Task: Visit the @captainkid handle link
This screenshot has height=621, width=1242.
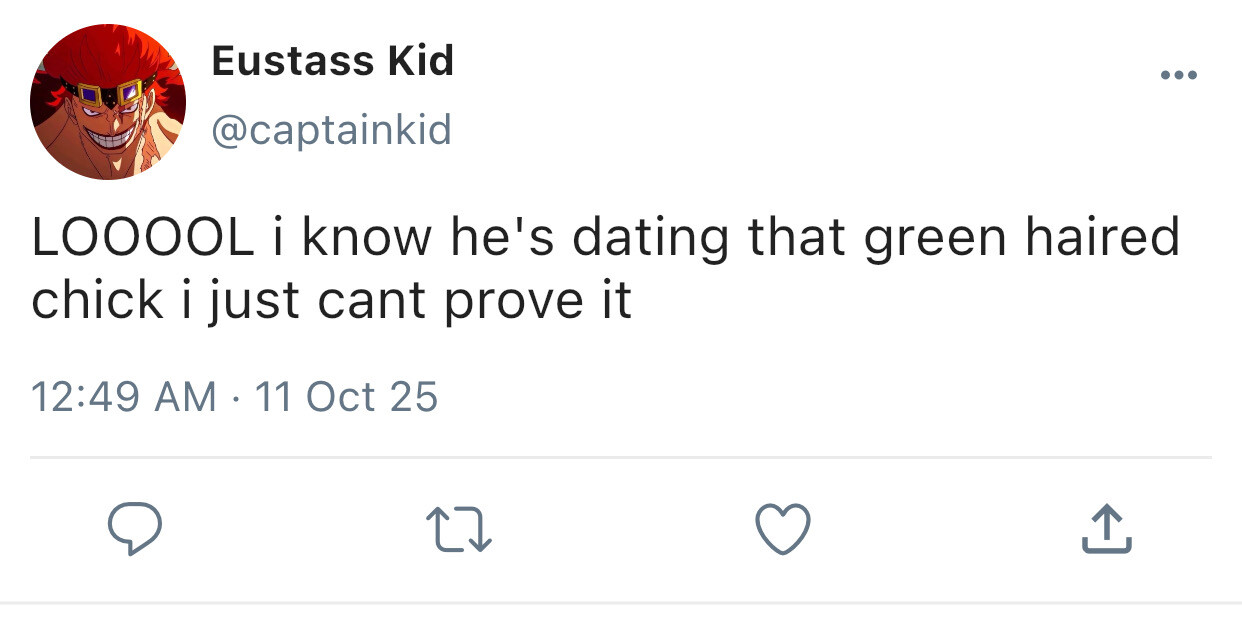Action: click(x=330, y=129)
